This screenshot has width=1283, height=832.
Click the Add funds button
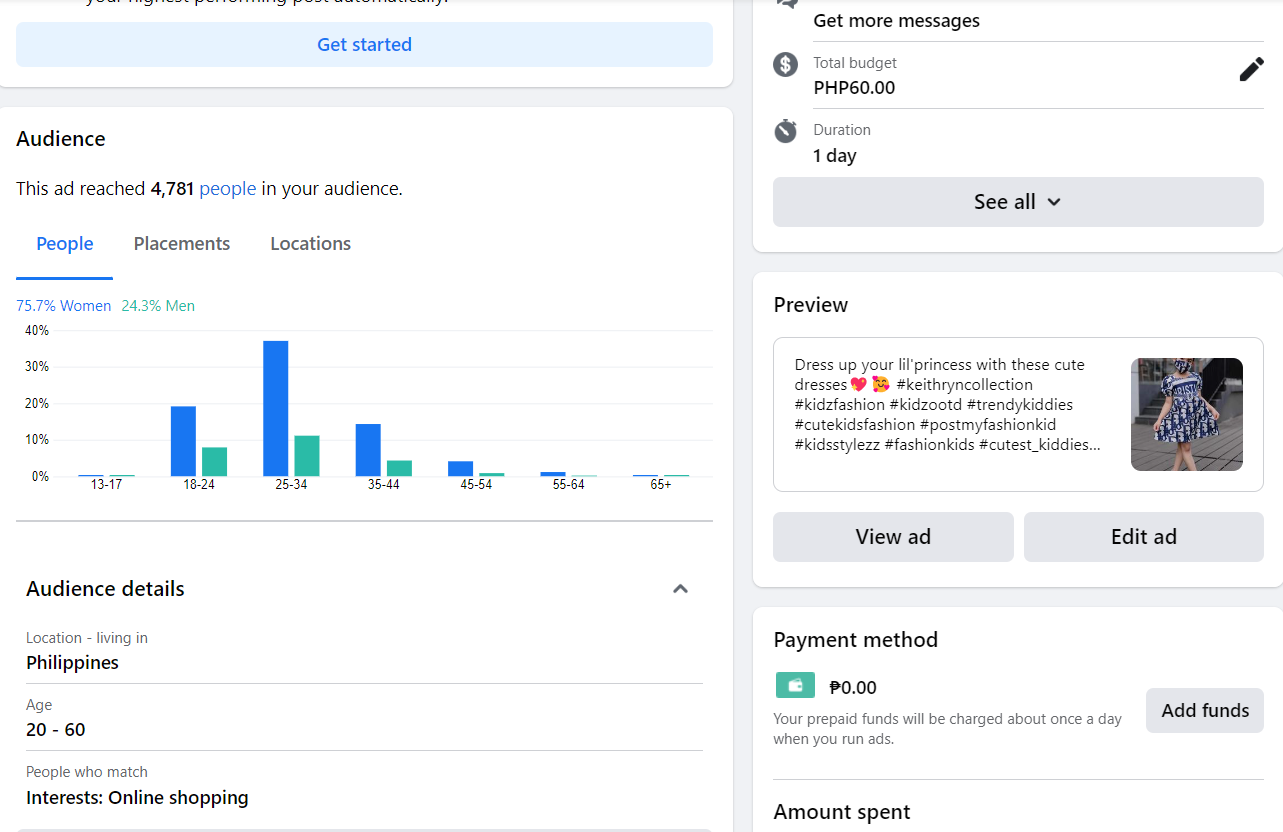click(1204, 711)
